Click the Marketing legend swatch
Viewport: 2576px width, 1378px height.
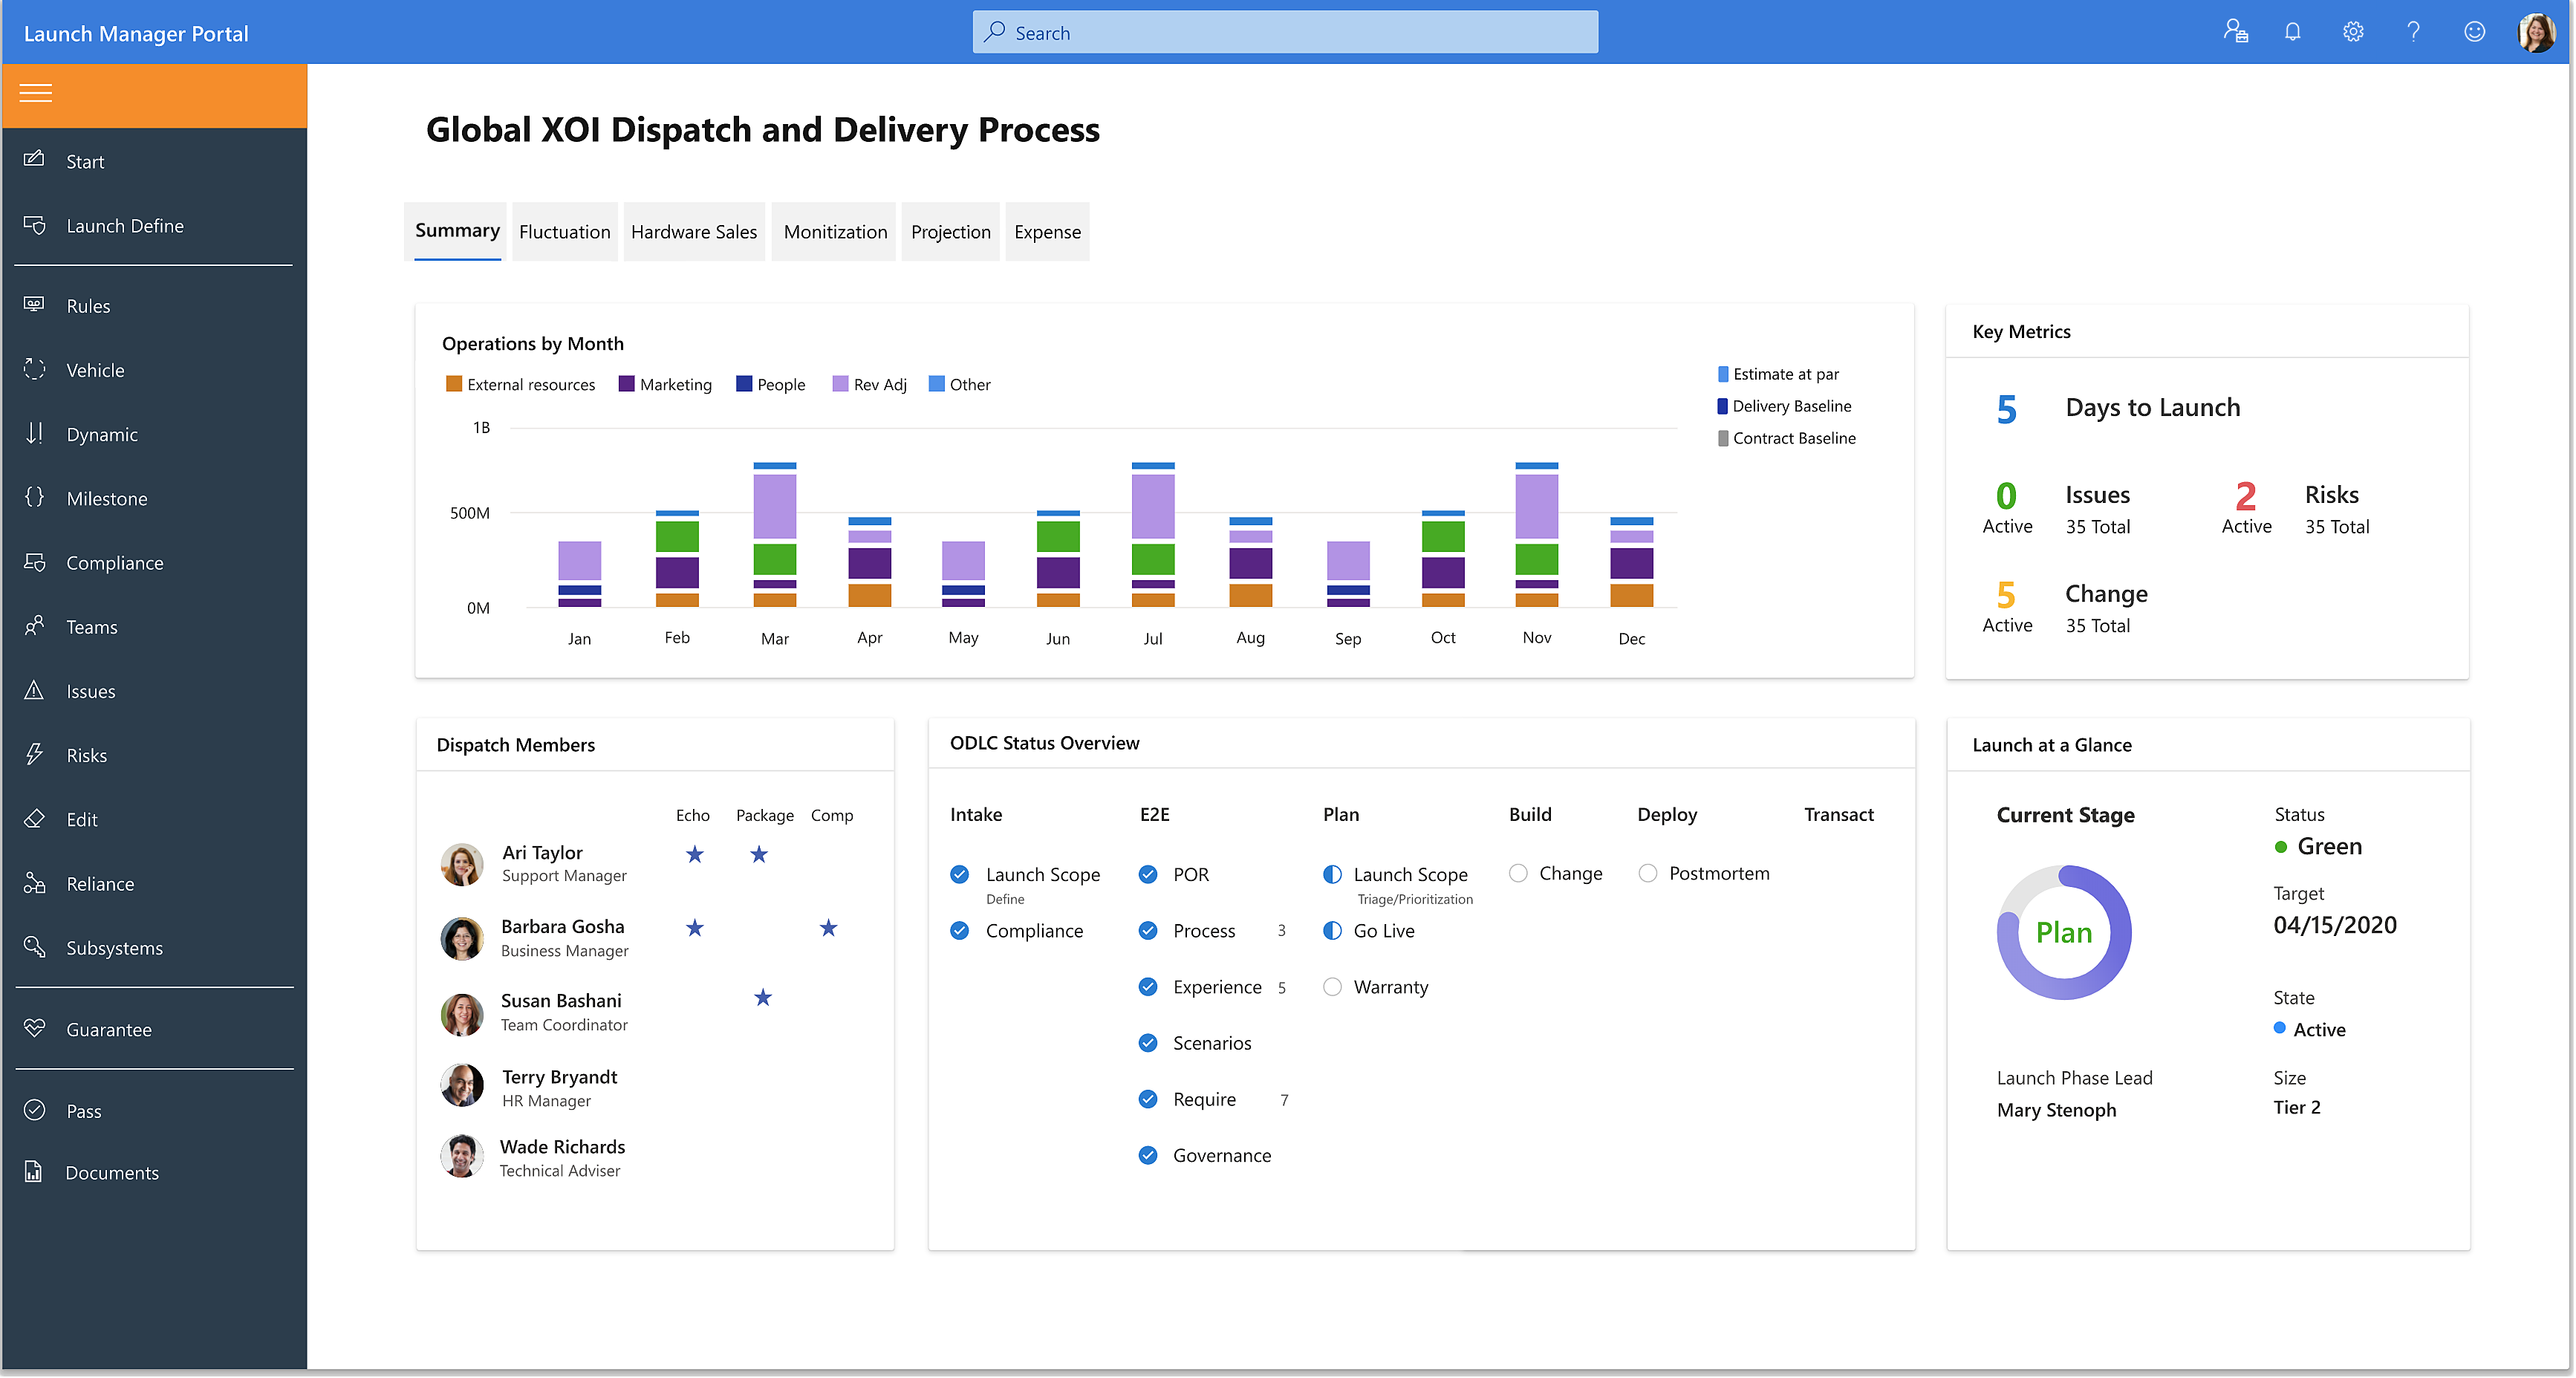627,384
